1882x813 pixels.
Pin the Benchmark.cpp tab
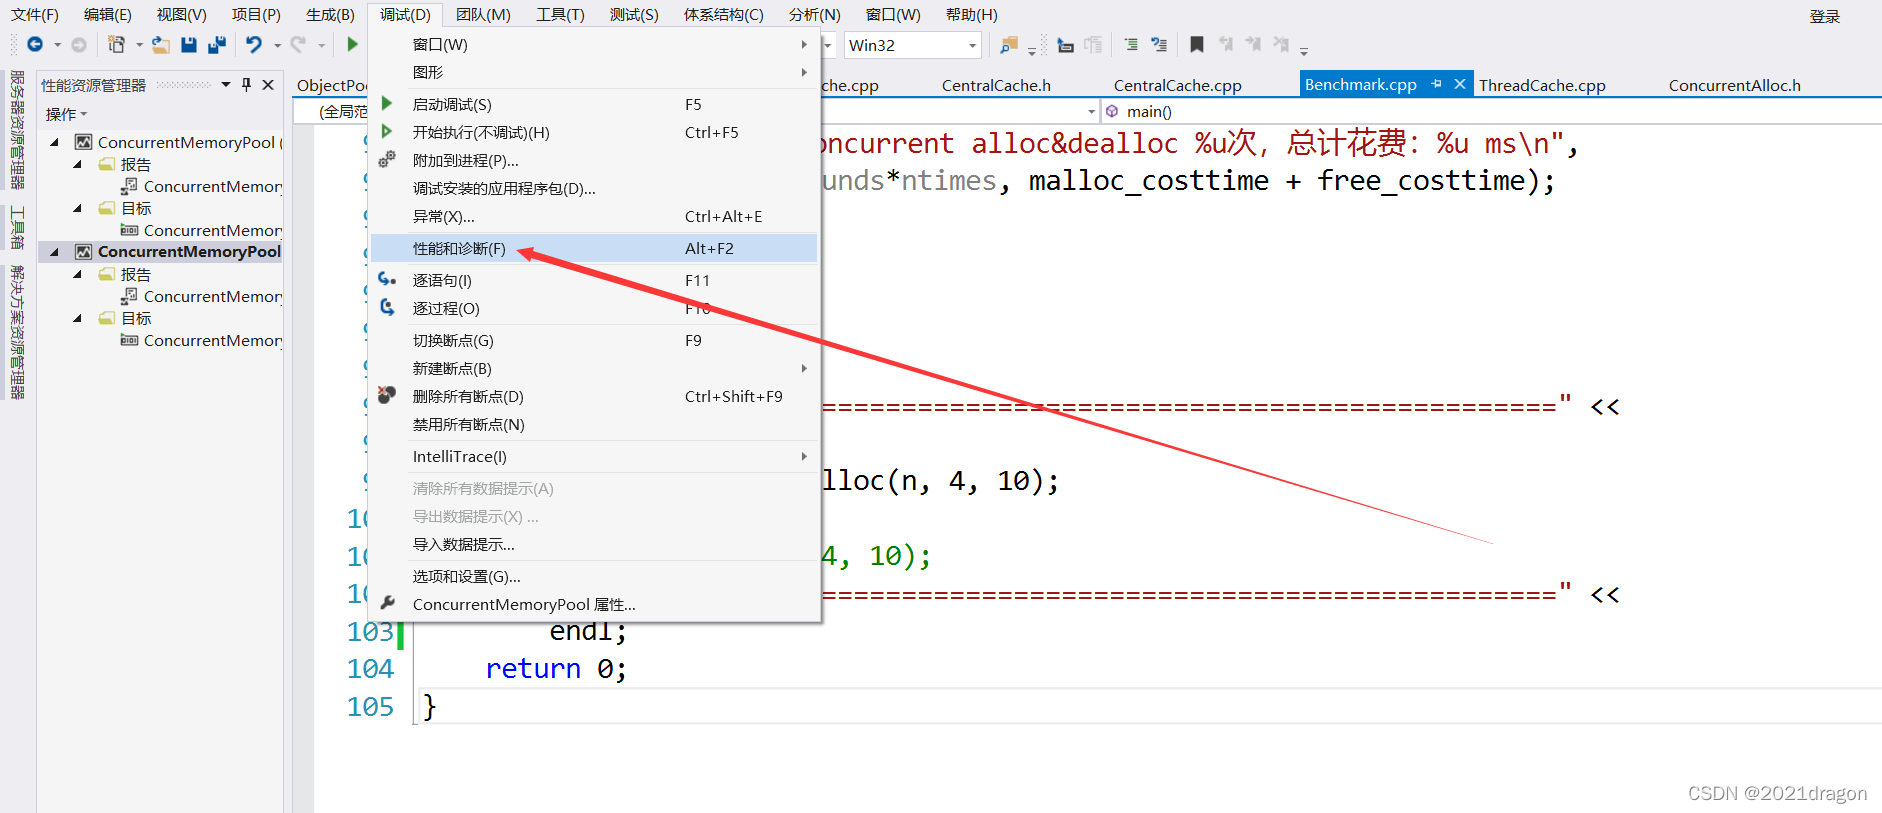pyautogui.click(x=1437, y=84)
